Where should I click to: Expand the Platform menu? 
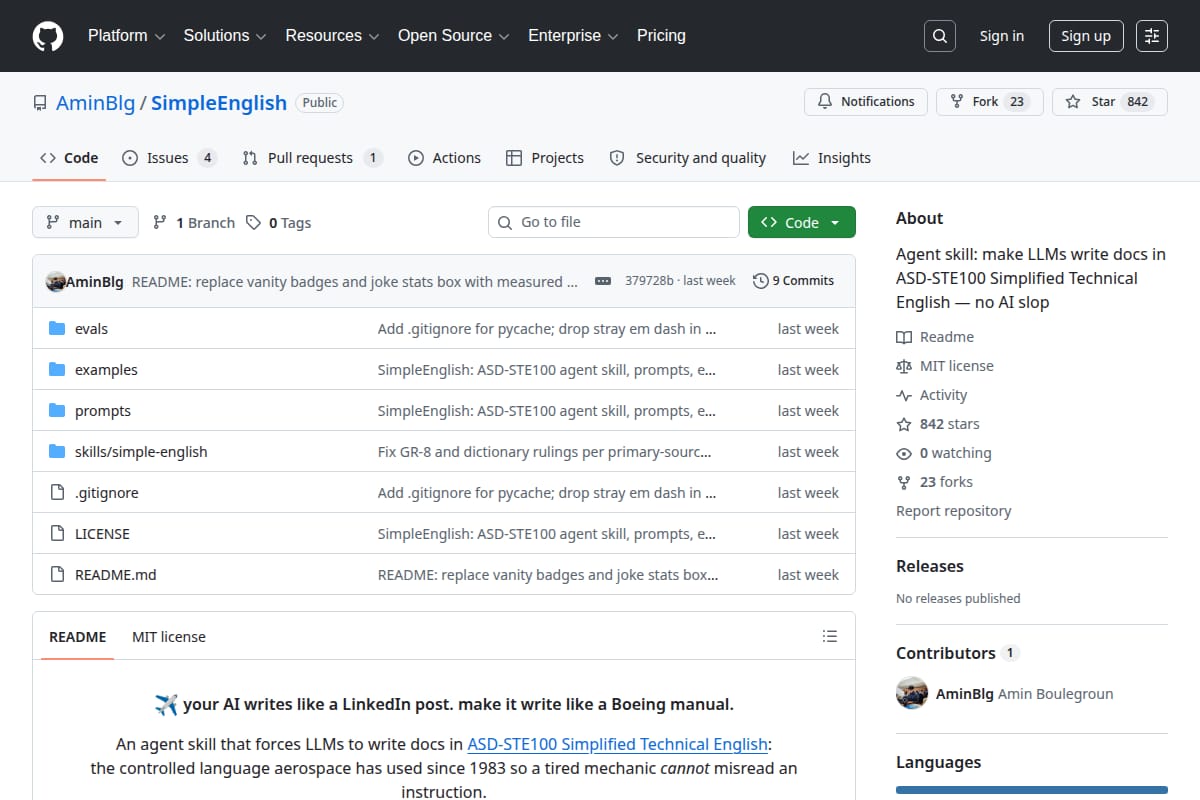pos(126,35)
